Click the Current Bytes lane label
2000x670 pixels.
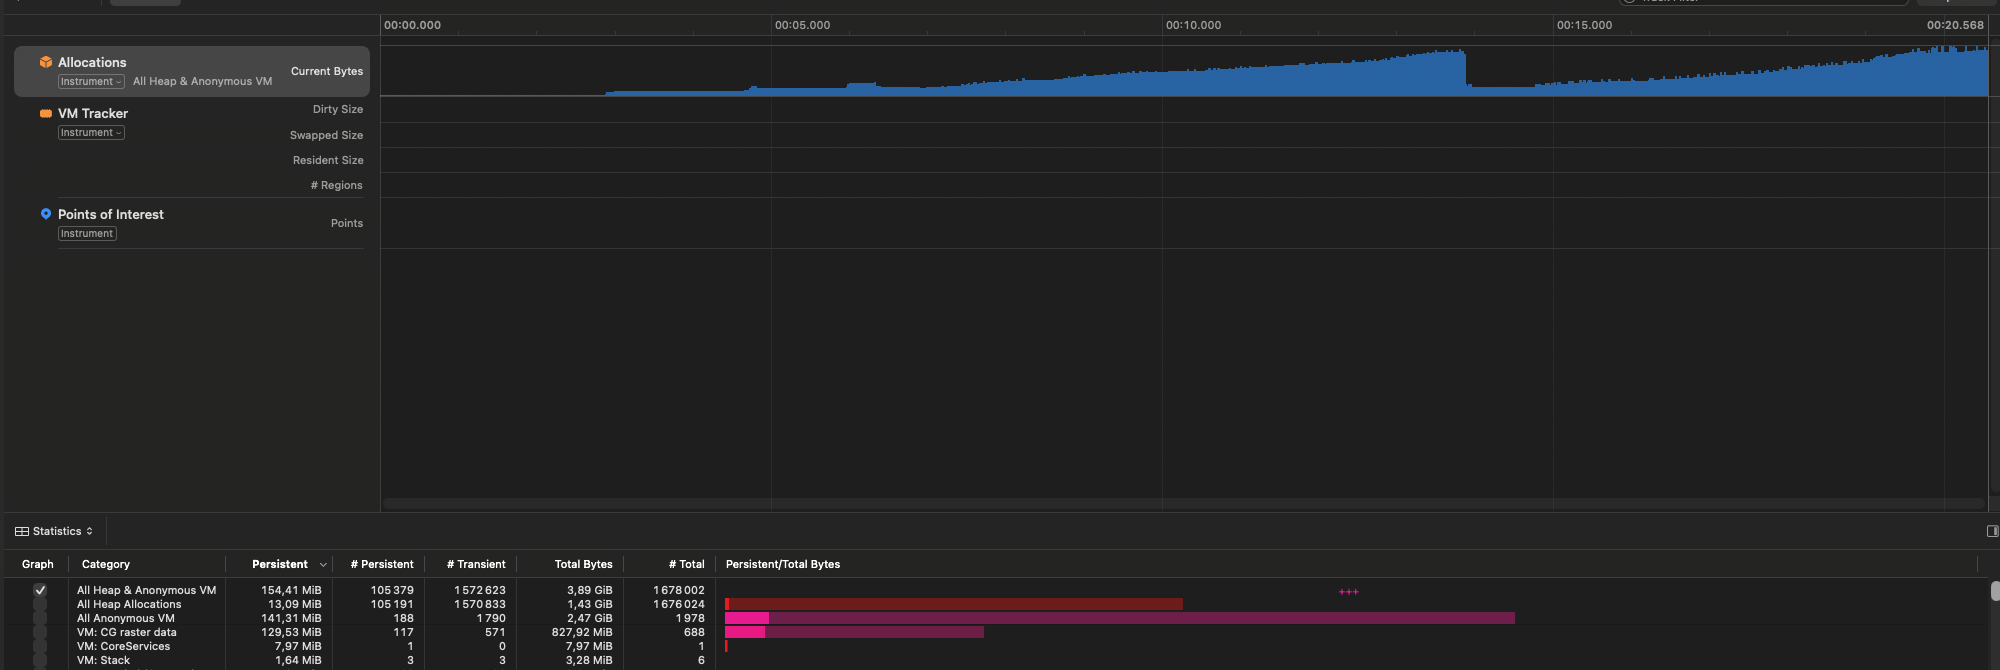click(327, 71)
